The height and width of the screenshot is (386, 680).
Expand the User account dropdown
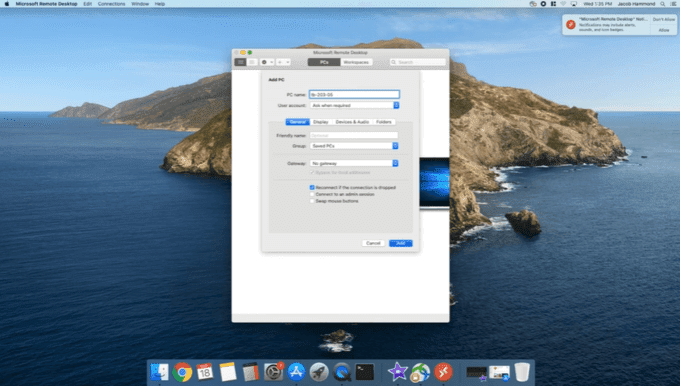[x=354, y=105]
